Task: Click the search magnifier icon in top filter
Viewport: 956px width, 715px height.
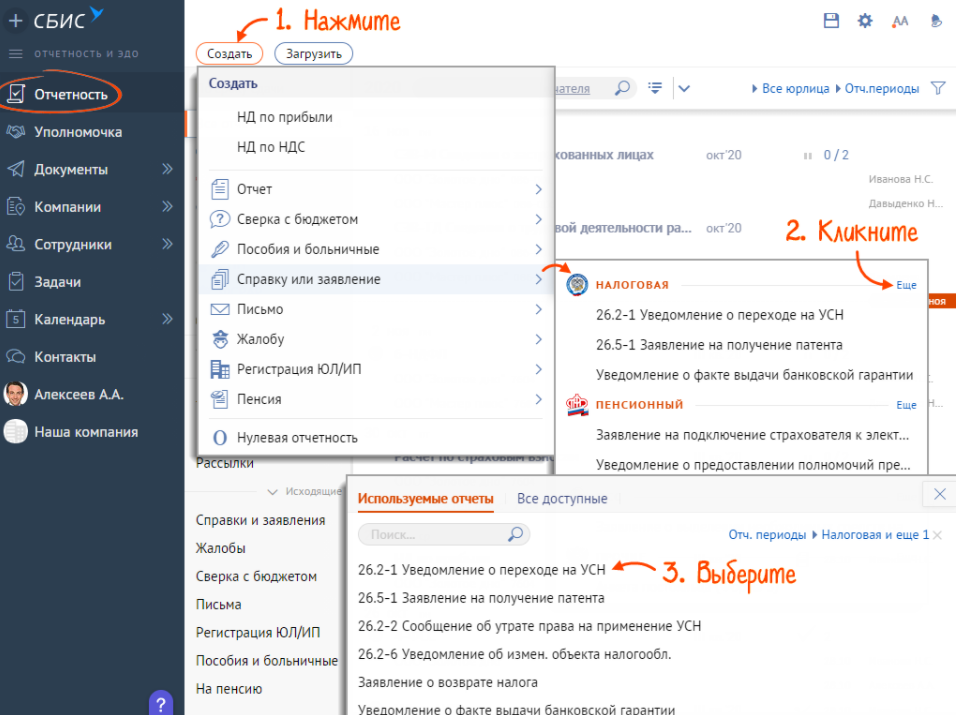Action: tap(622, 88)
